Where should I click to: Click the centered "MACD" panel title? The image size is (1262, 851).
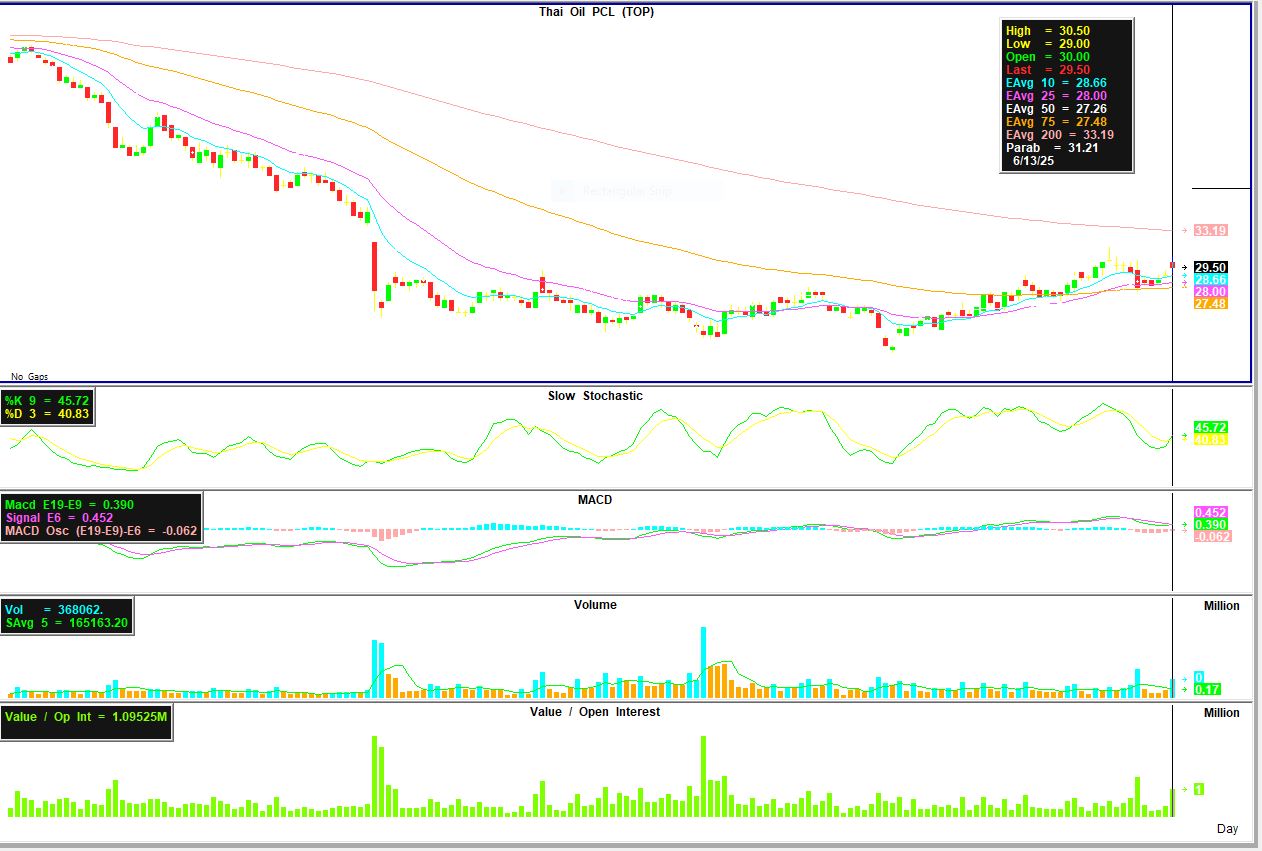595,500
